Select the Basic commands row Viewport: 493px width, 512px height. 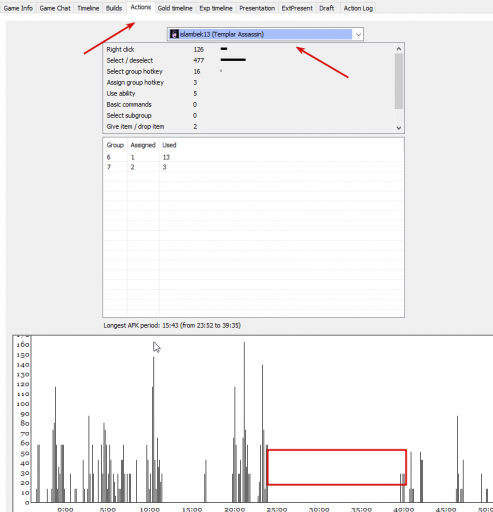point(248,104)
